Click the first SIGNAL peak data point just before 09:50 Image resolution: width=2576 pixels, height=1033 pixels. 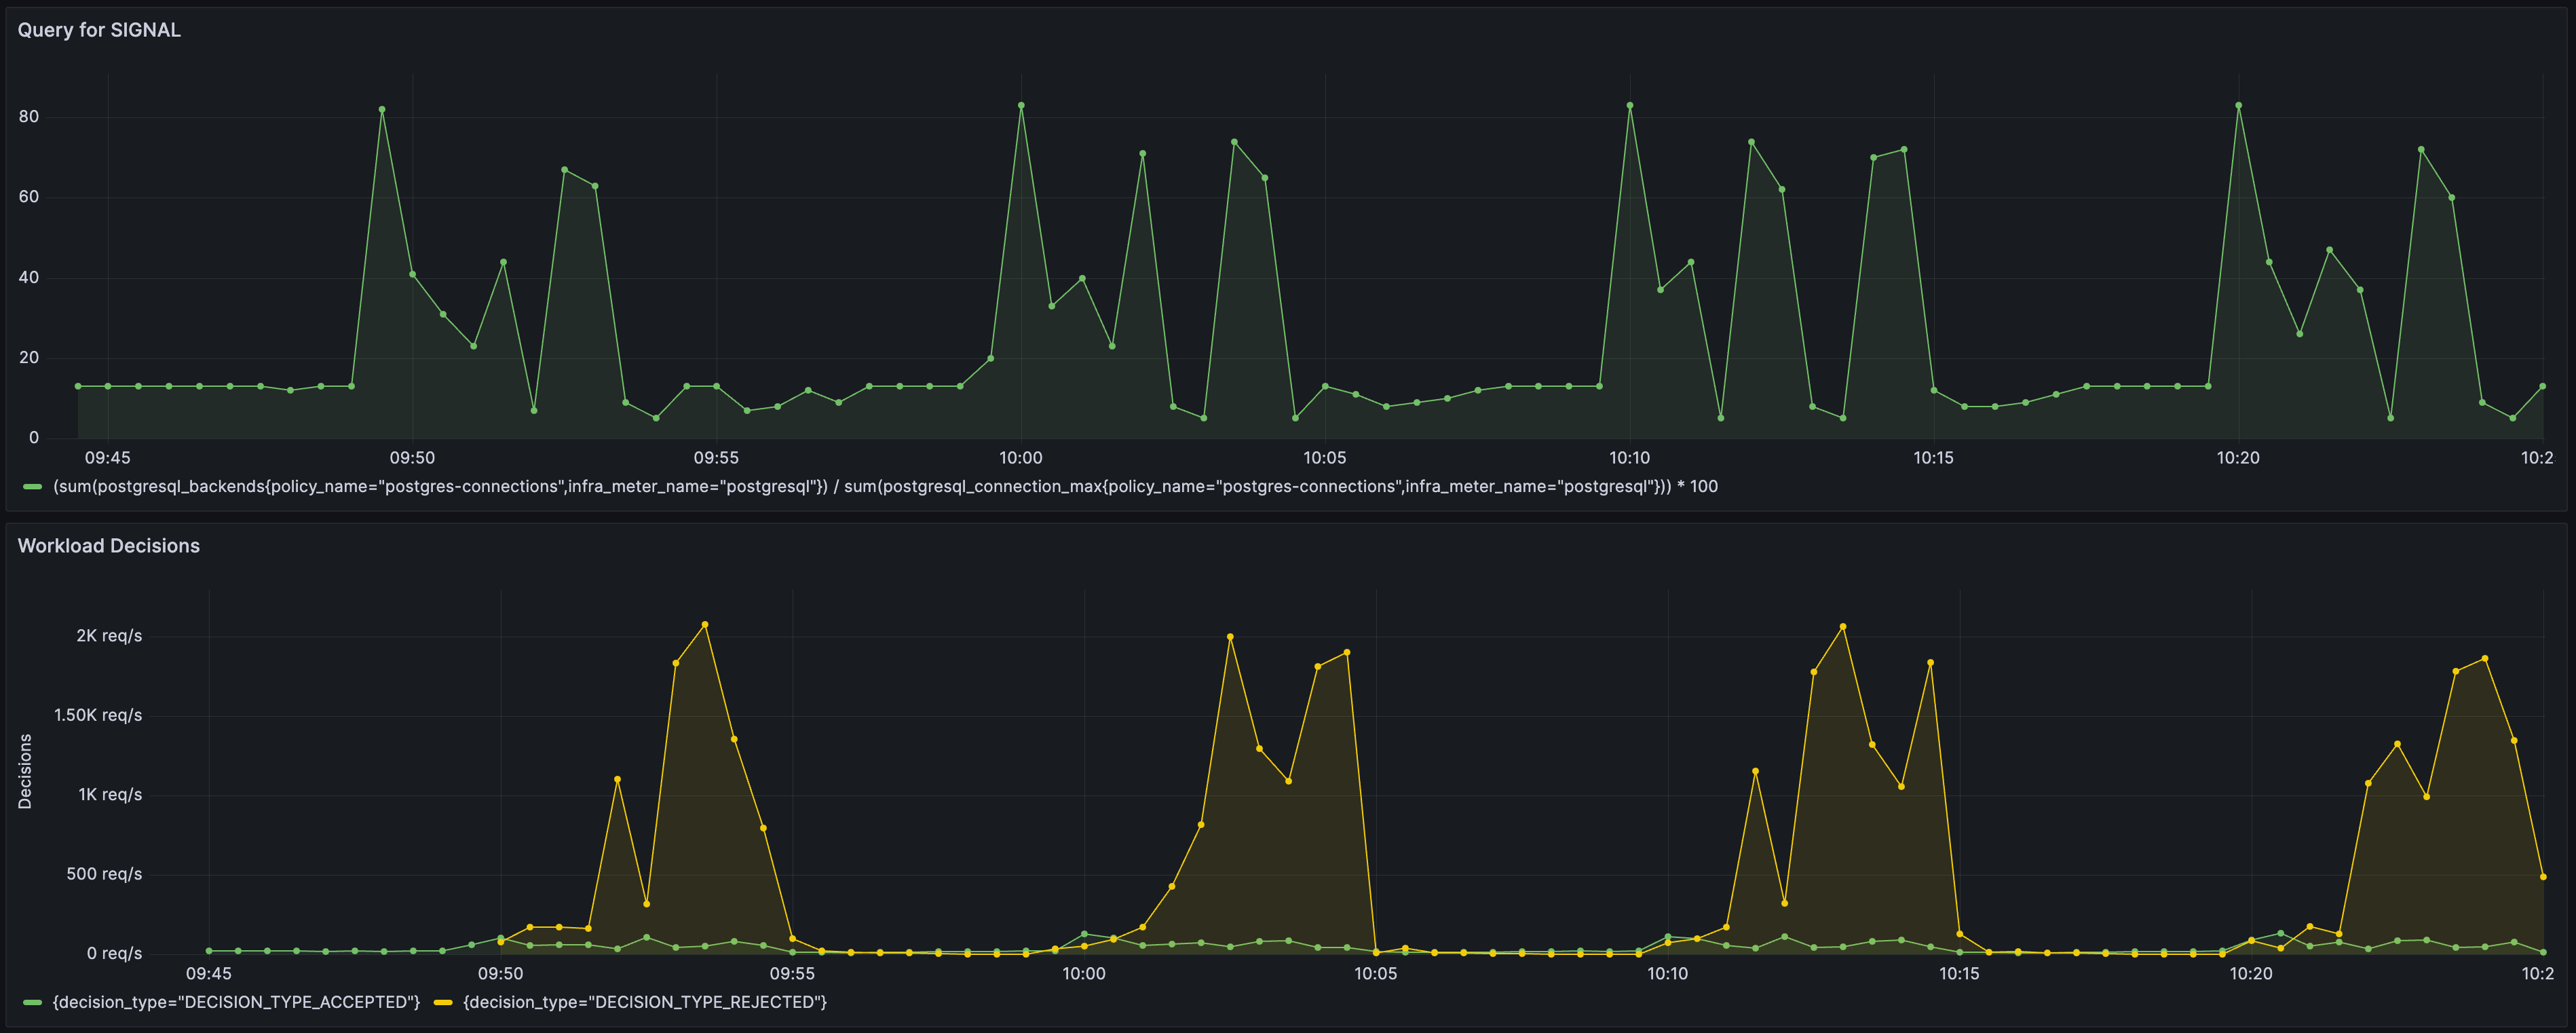tap(382, 110)
